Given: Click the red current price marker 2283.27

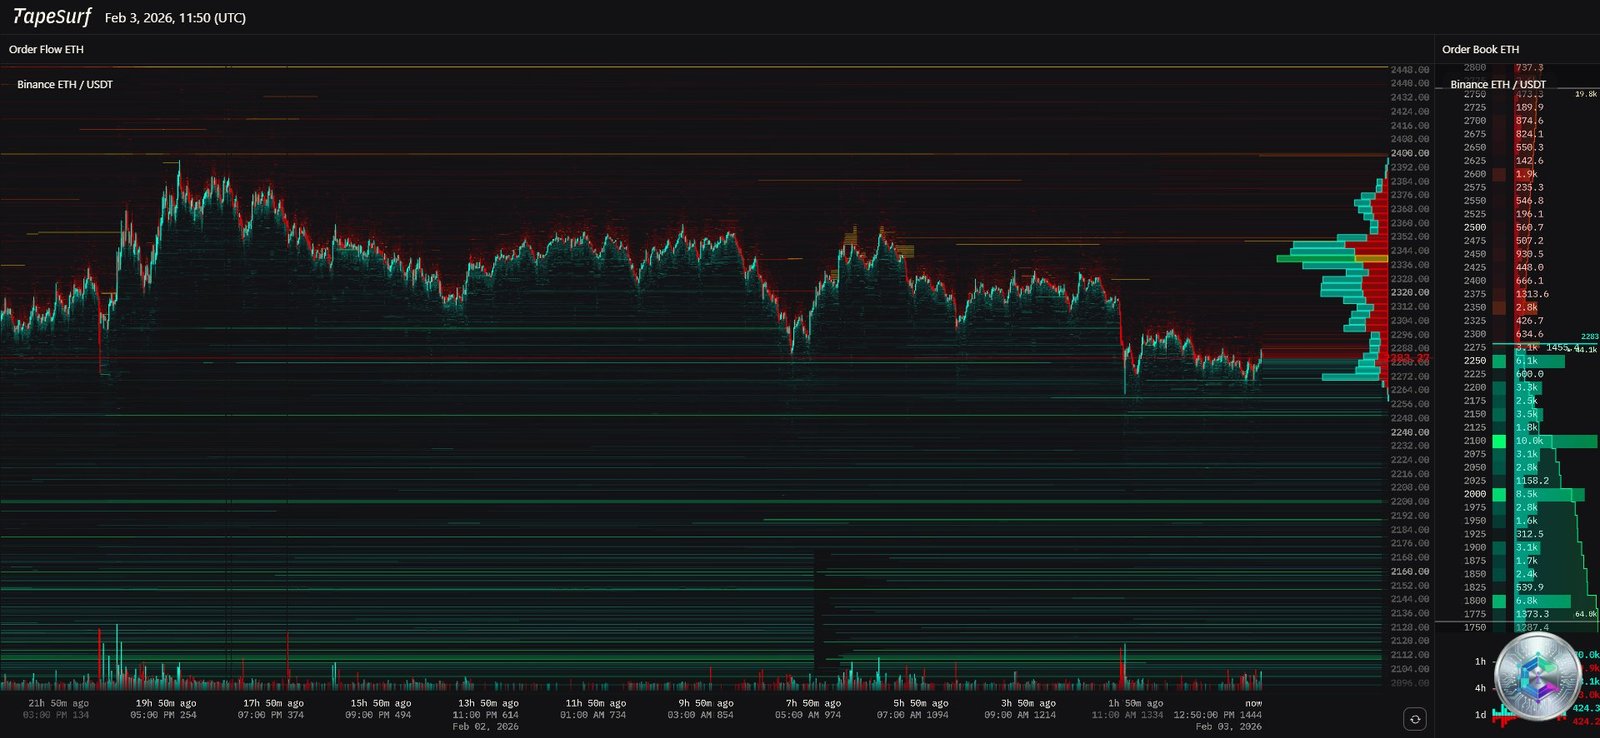Looking at the screenshot, I should (x=1409, y=357).
